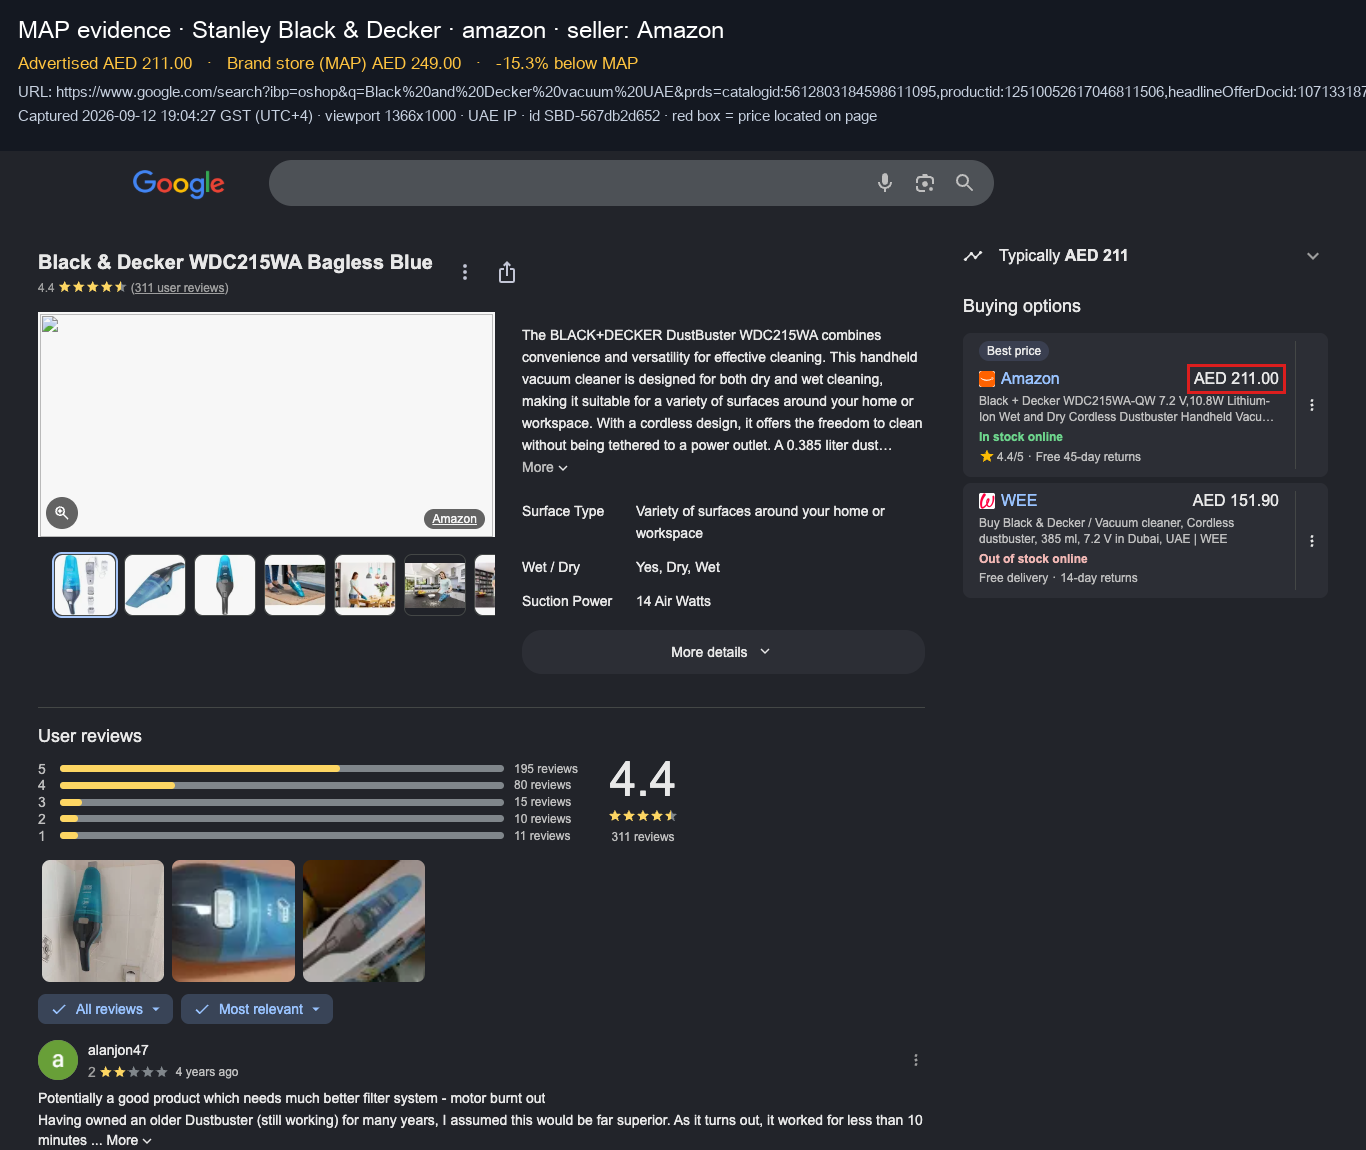Open the third user review photo

[364, 921]
